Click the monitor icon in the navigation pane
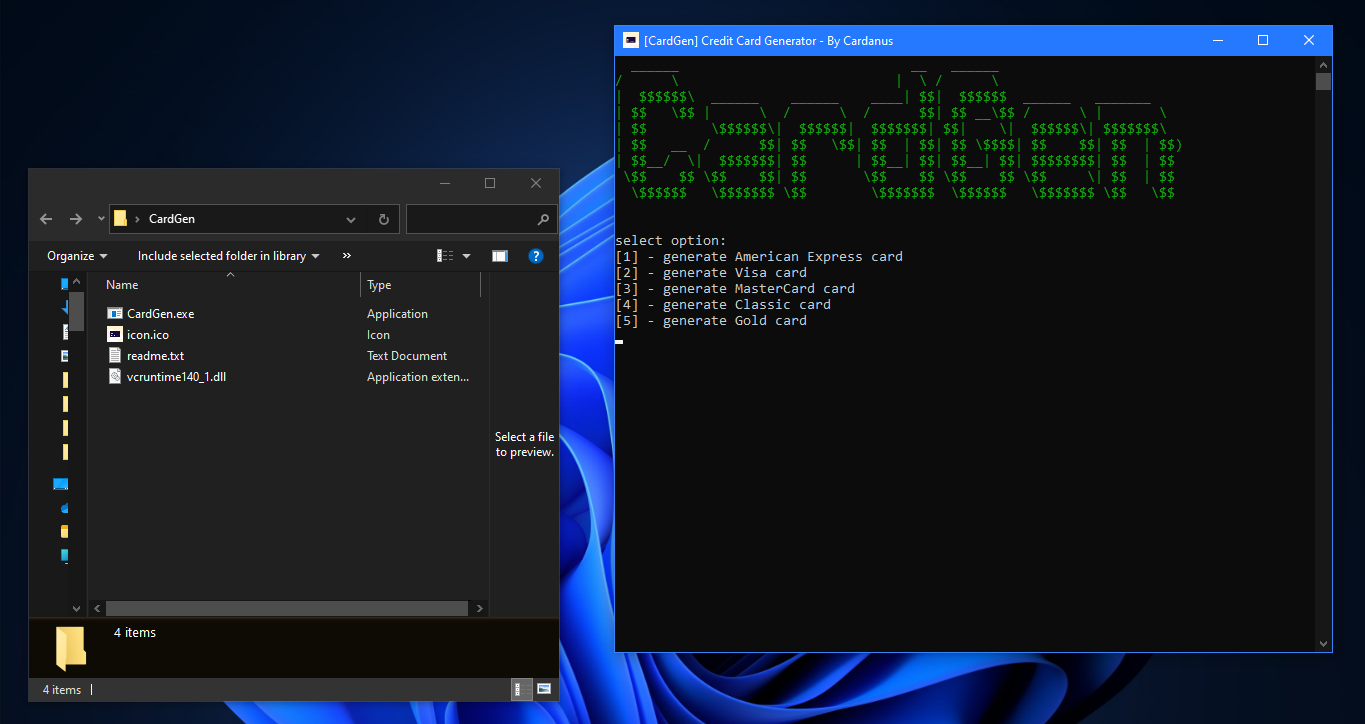The width and height of the screenshot is (1365, 724). coord(60,484)
